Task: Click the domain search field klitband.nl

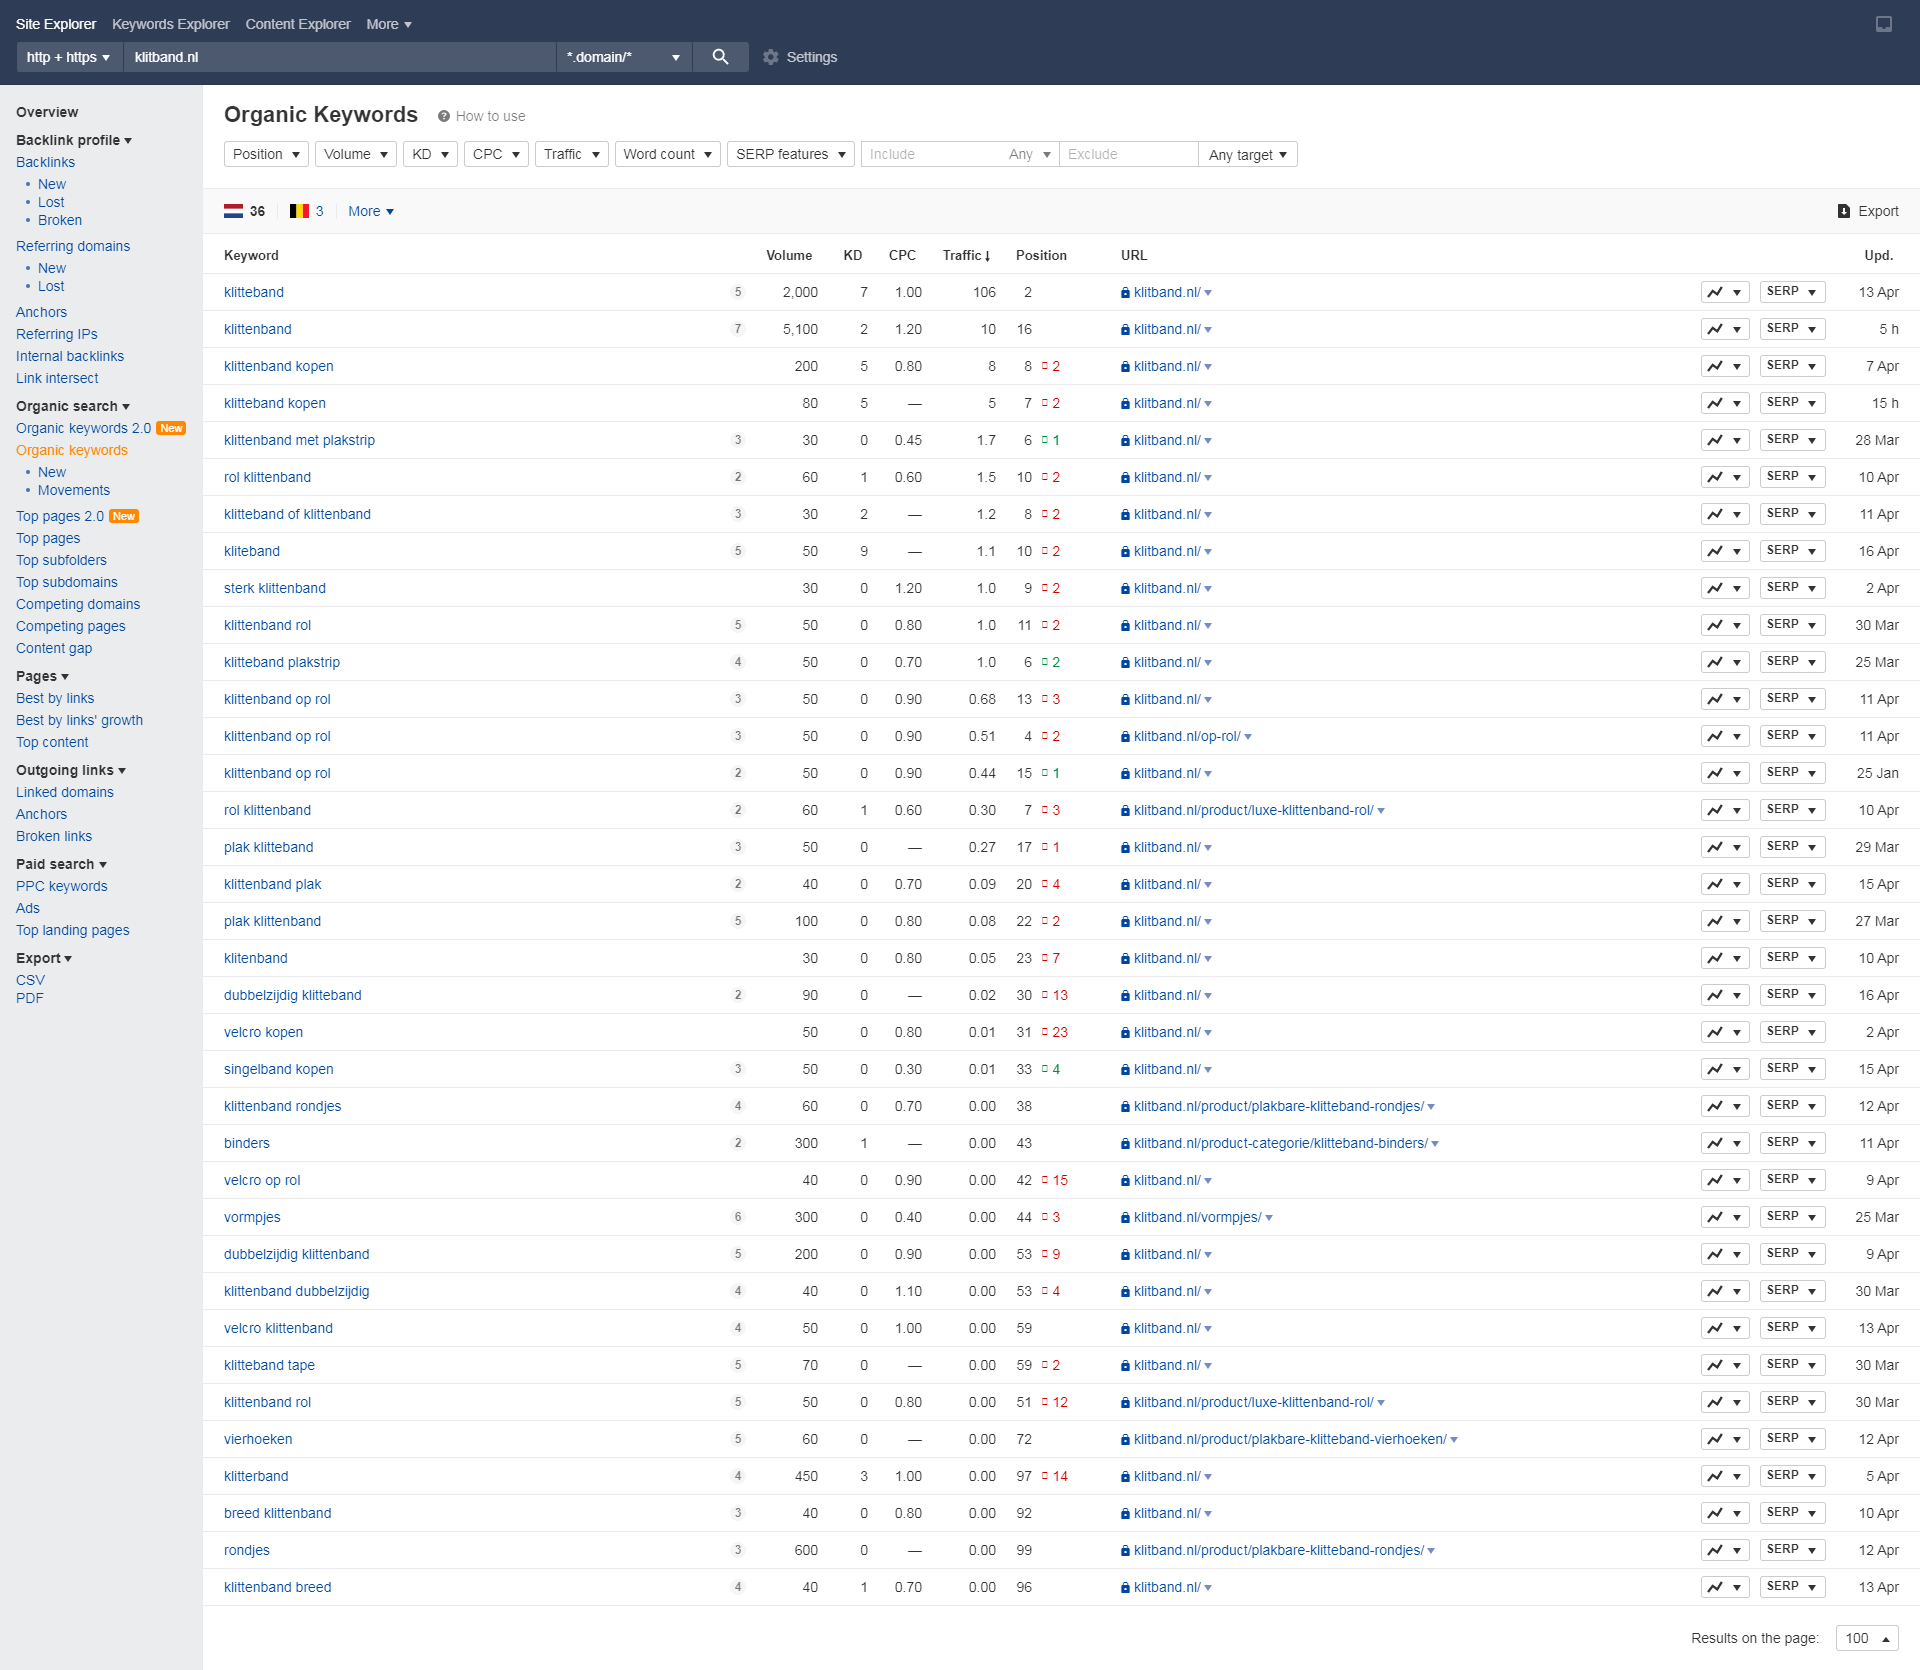Action: coord(339,57)
